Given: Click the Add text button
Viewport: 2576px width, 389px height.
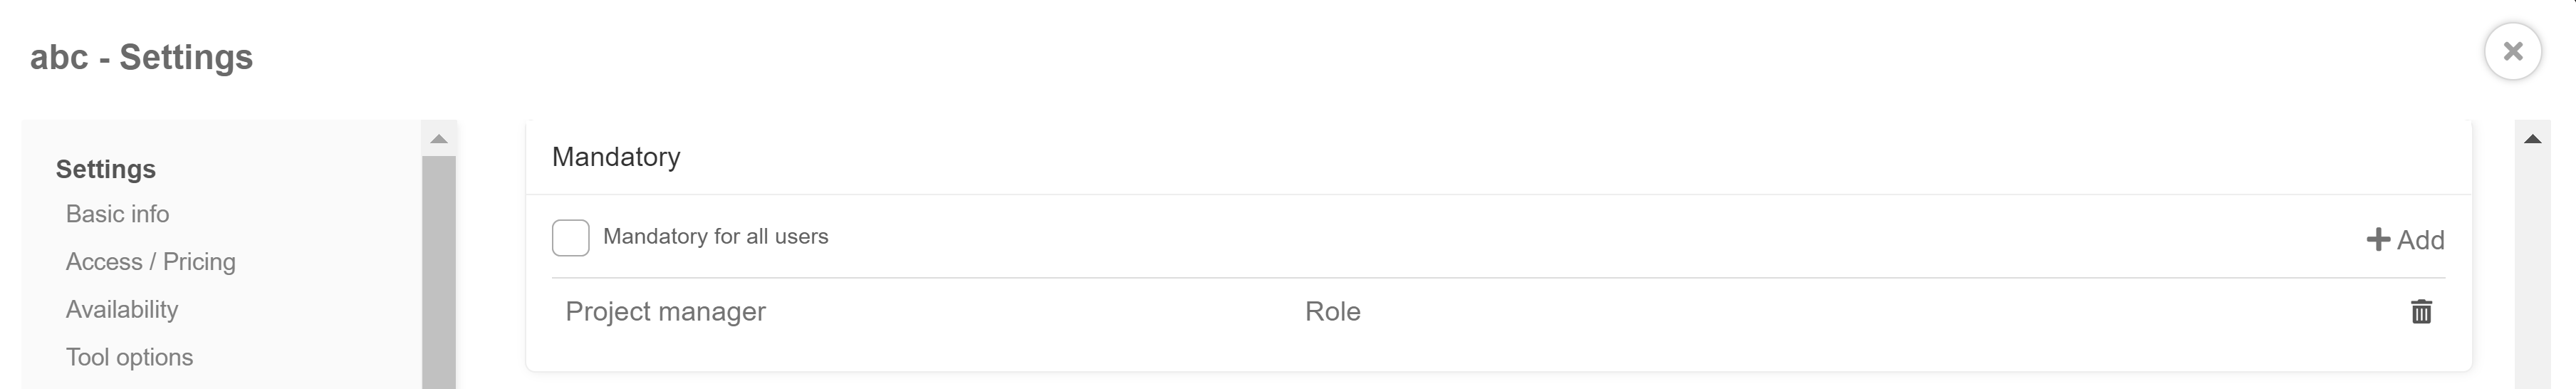Looking at the screenshot, I should point(2420,240).
